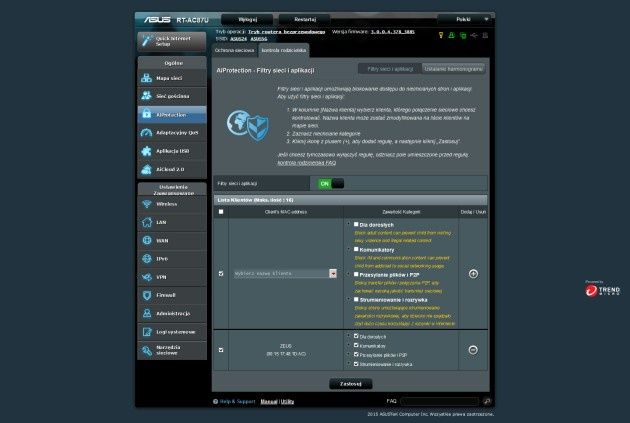Open Logi systemowe log icon
This screenshot has height=423, width=630.
click(x=147, y=332)
